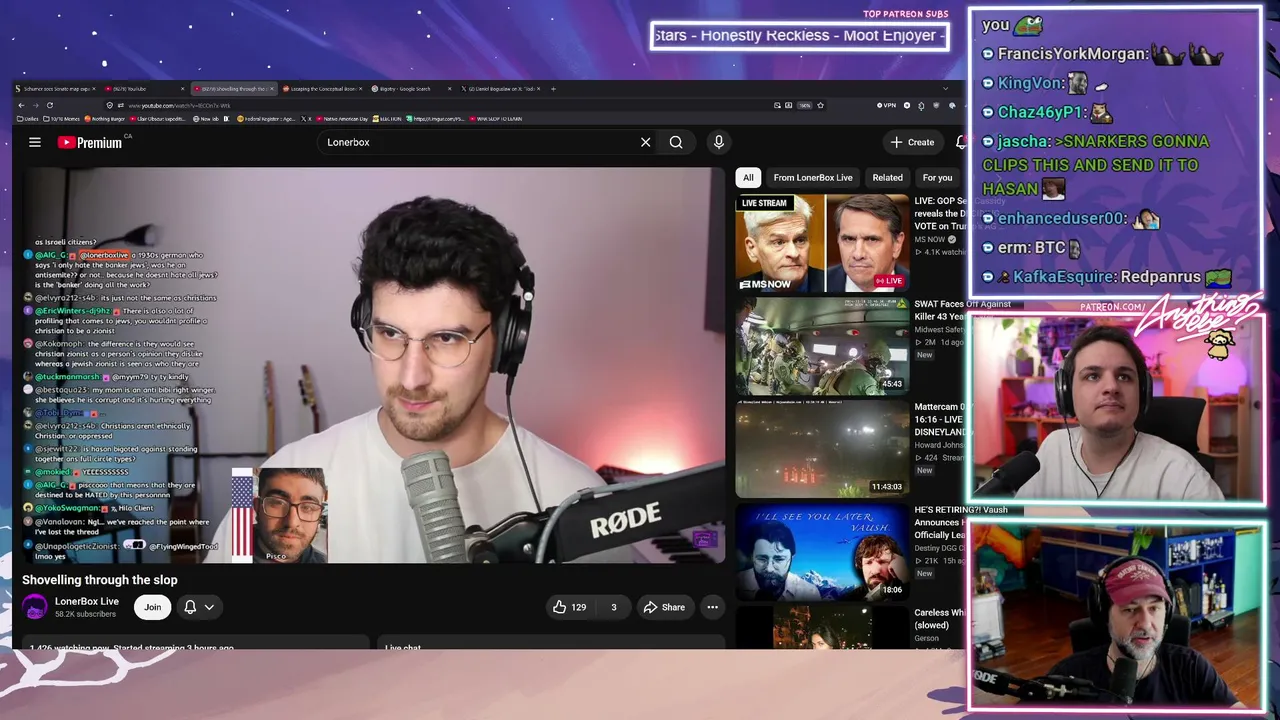Open YouTube notifications bell
Screen dimensions: 1280x720
pos(961,142)
